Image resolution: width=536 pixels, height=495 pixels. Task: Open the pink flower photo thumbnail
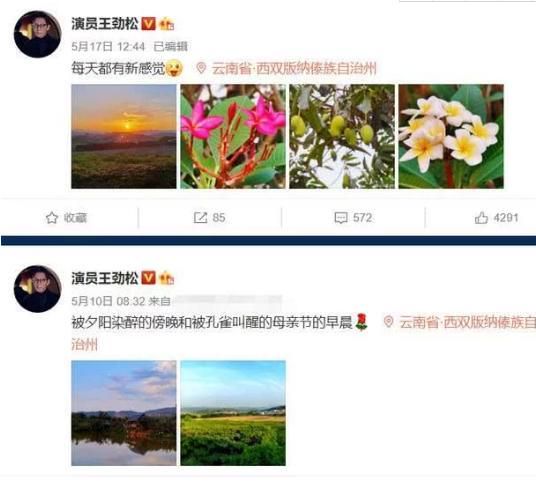(x=233, y=136)
